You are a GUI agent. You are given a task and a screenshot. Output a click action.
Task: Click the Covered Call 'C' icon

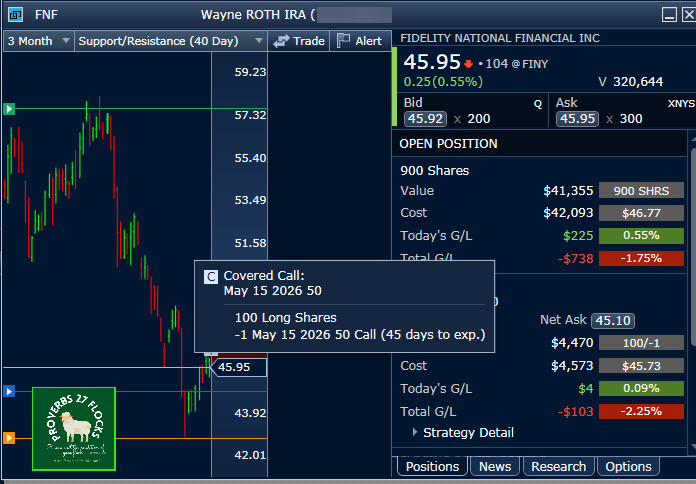(210, 276)
